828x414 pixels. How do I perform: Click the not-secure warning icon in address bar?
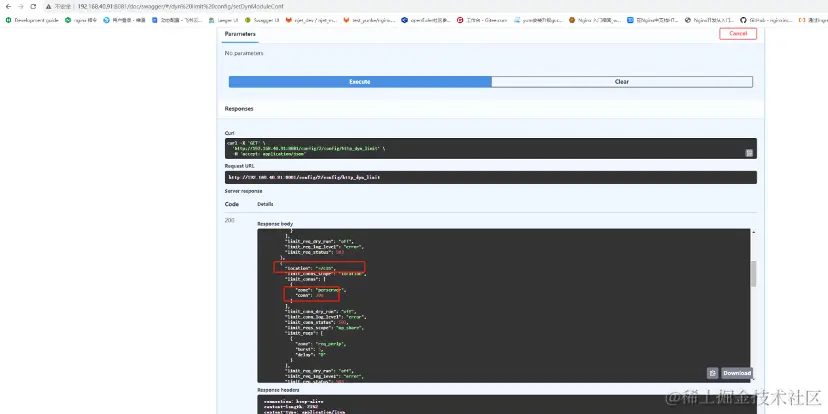[x=48, y=6]
